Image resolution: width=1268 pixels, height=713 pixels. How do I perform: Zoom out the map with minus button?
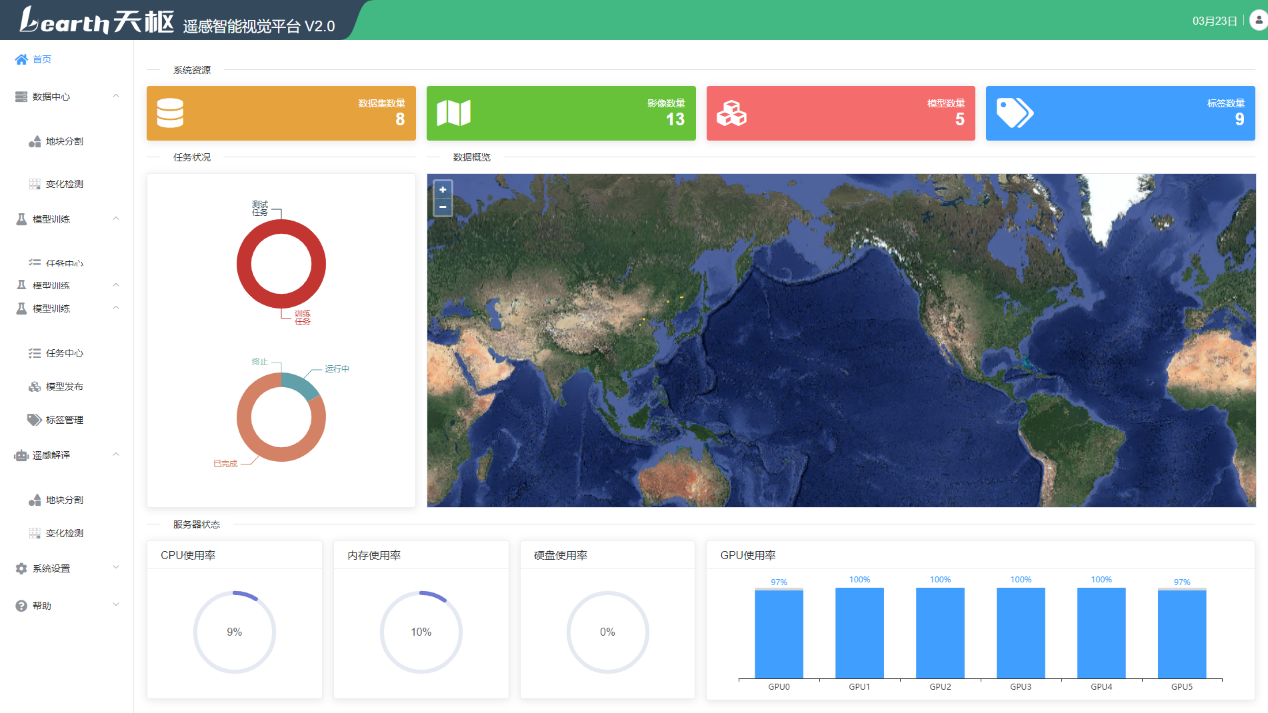[443, 207]
